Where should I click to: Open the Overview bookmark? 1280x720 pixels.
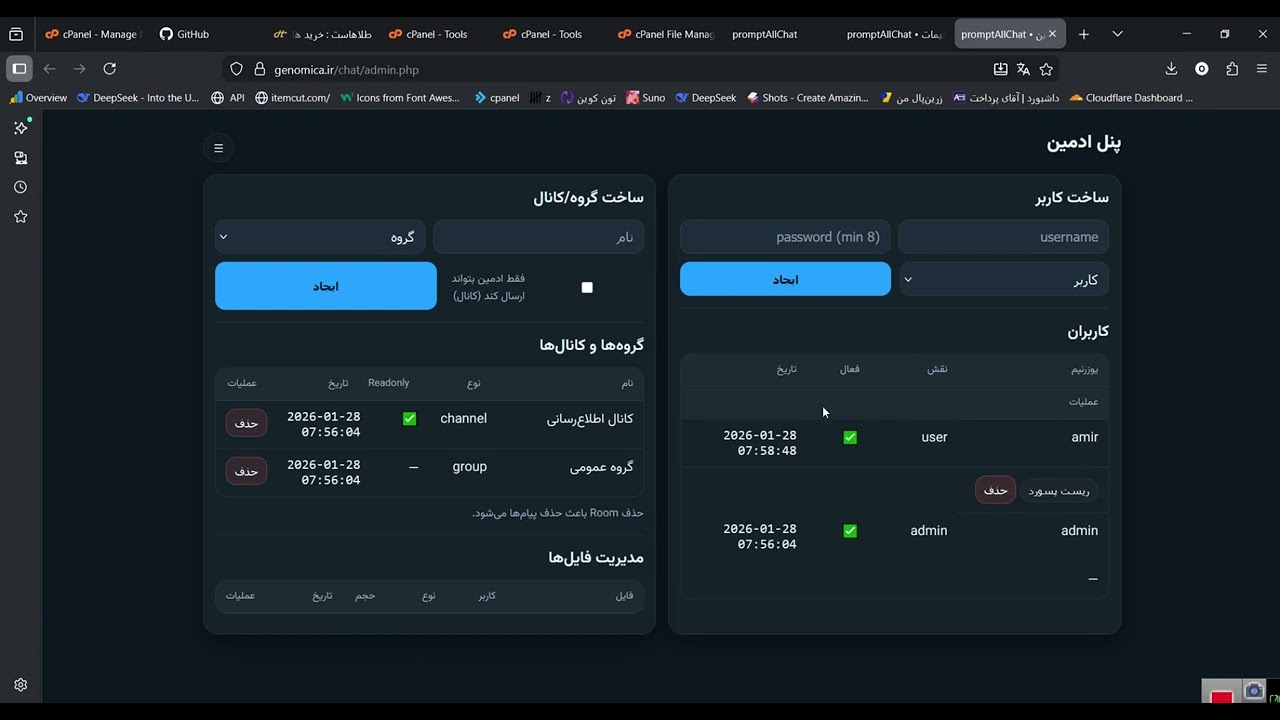[x=38, y=98]
